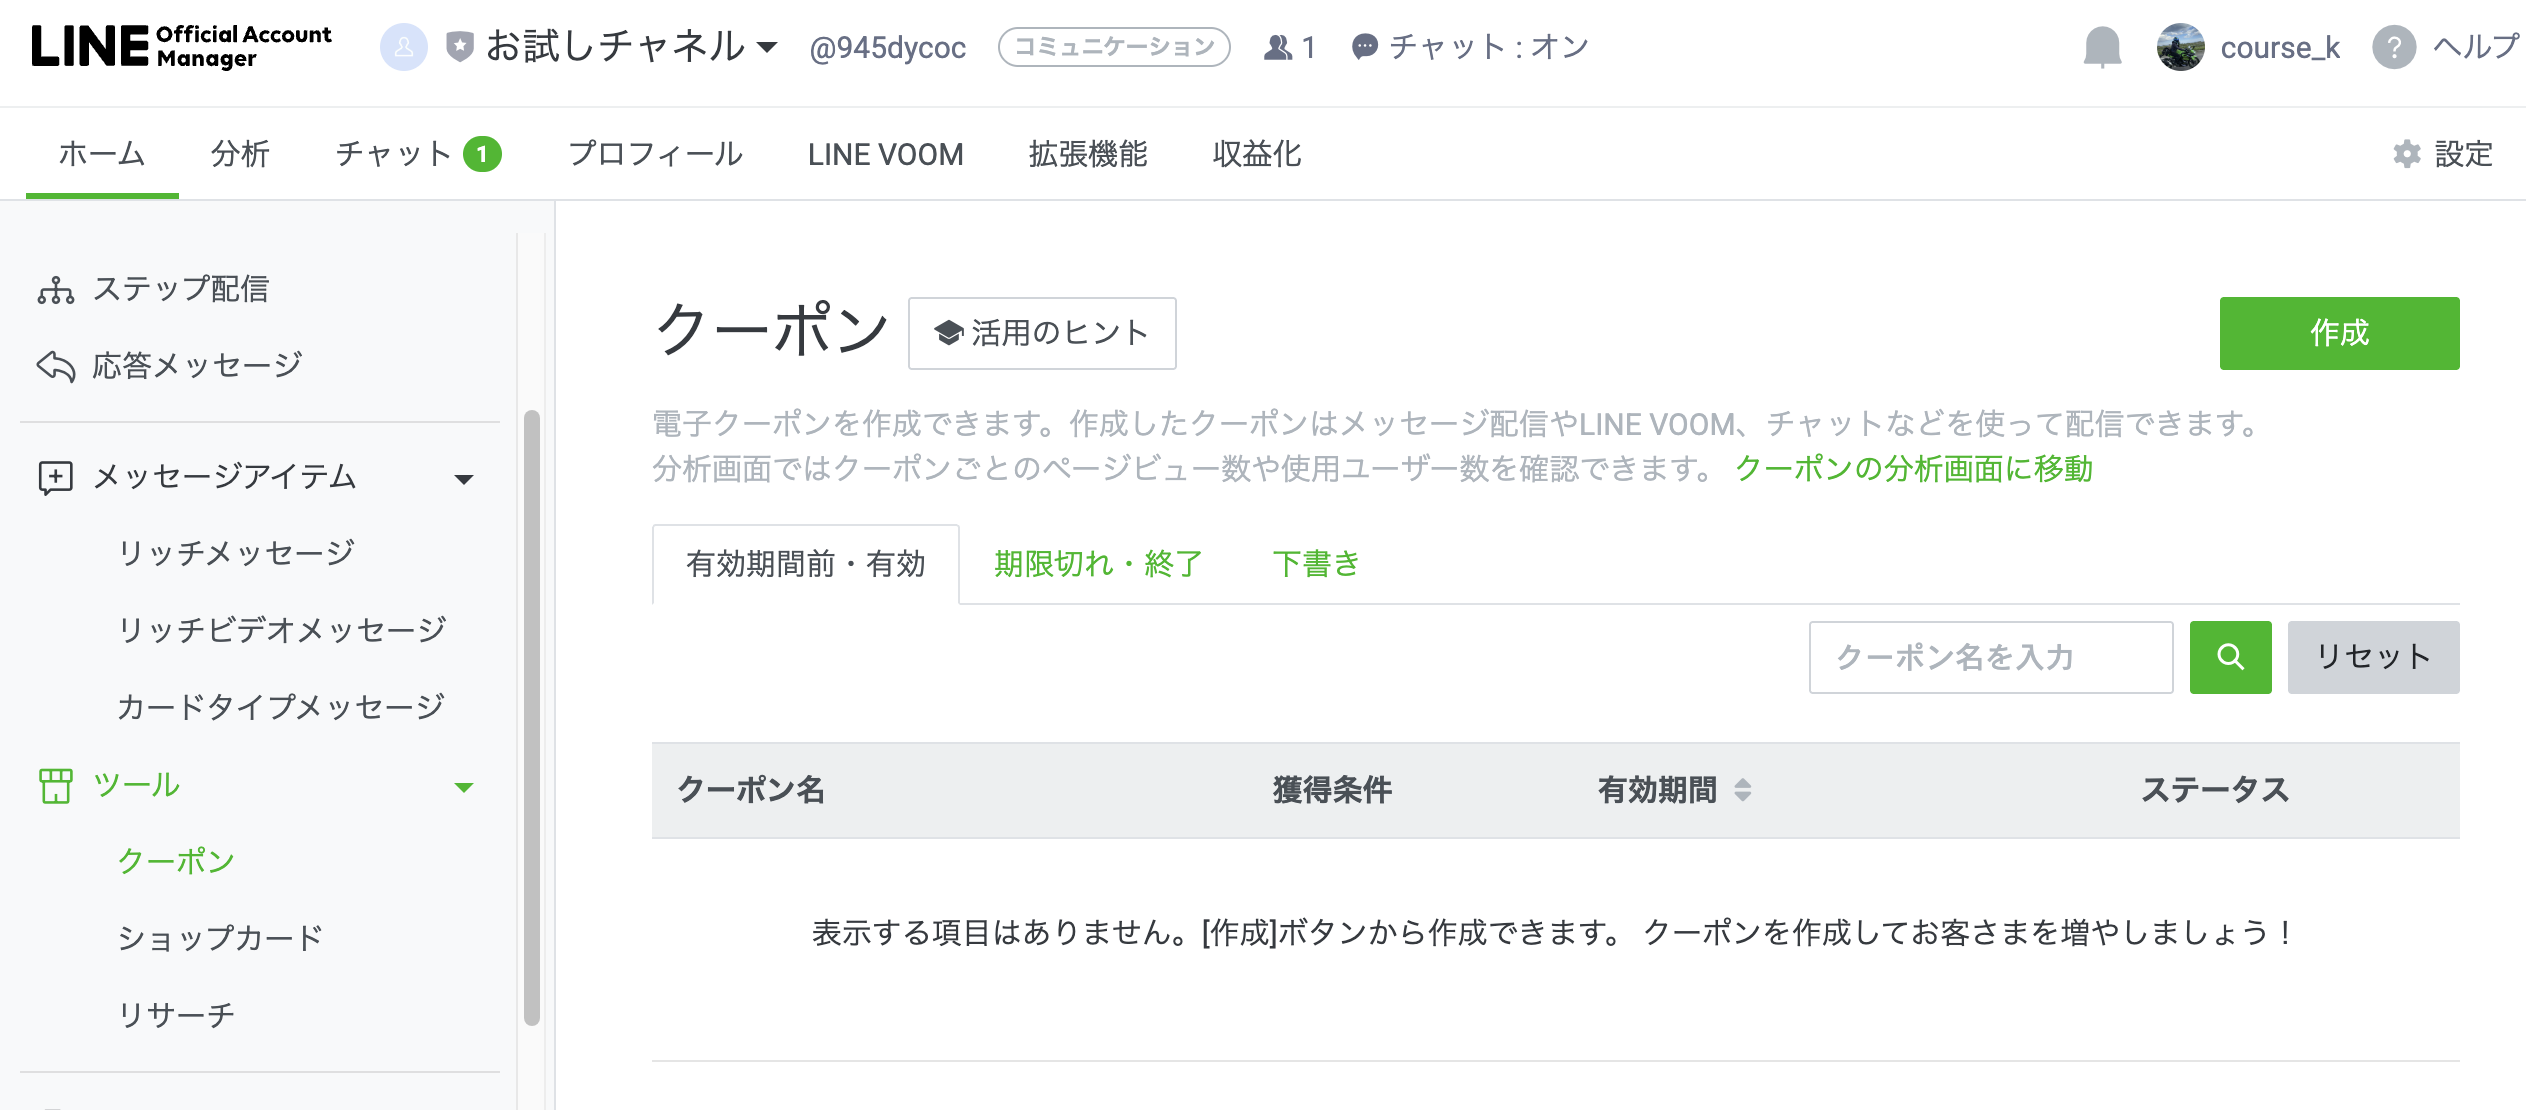This screenshot has width=2526, height=1110.
Task: Open リッチビデオメッセージ in the sidebar
Action: pyautogui.click(x=282, y=630)
